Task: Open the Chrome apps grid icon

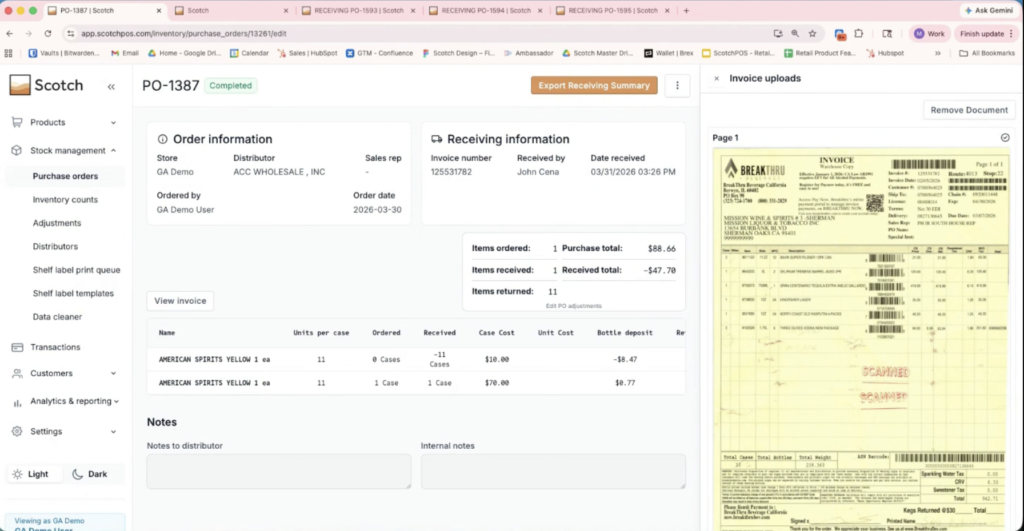Action: [x=8, y=53]
